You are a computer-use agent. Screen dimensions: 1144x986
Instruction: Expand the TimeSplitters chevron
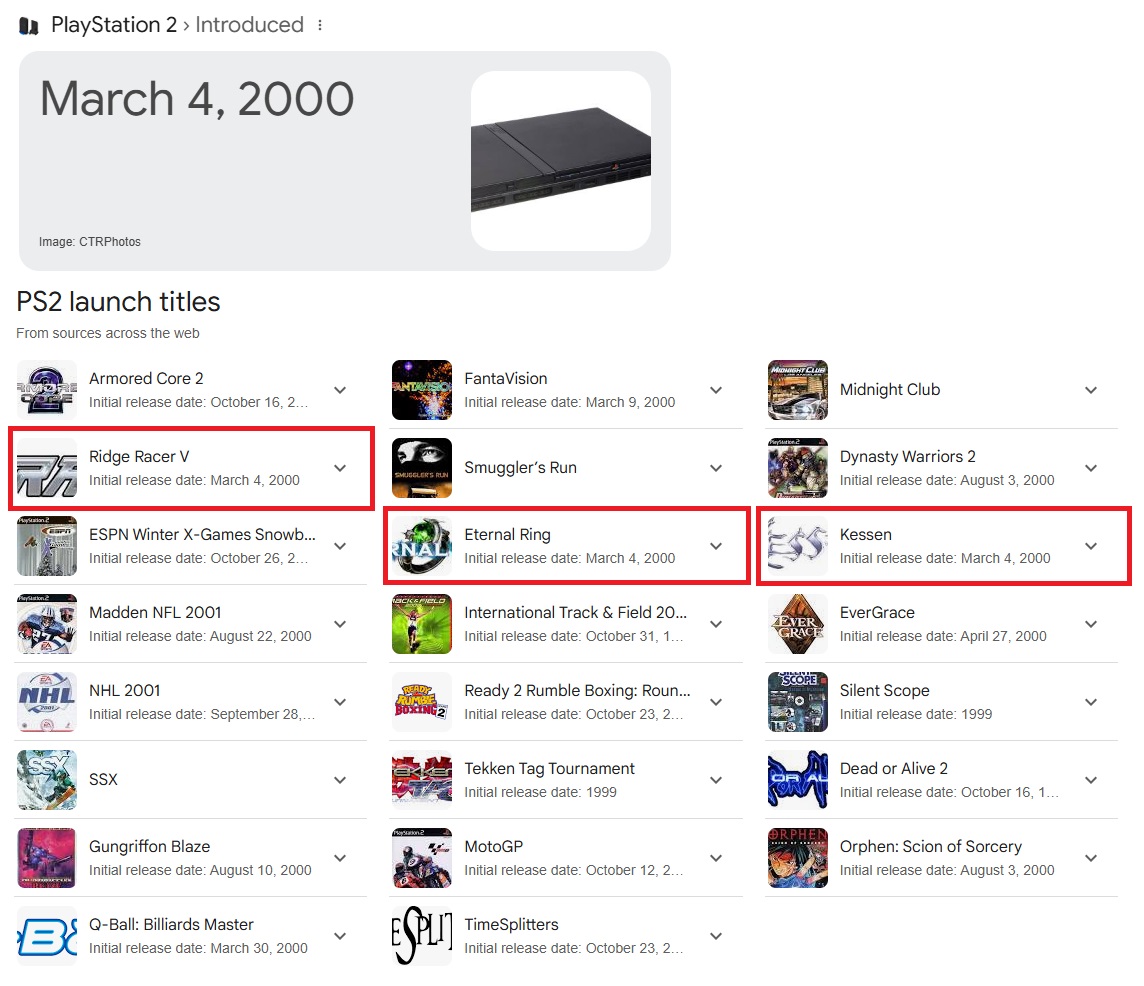click(716, 937)
